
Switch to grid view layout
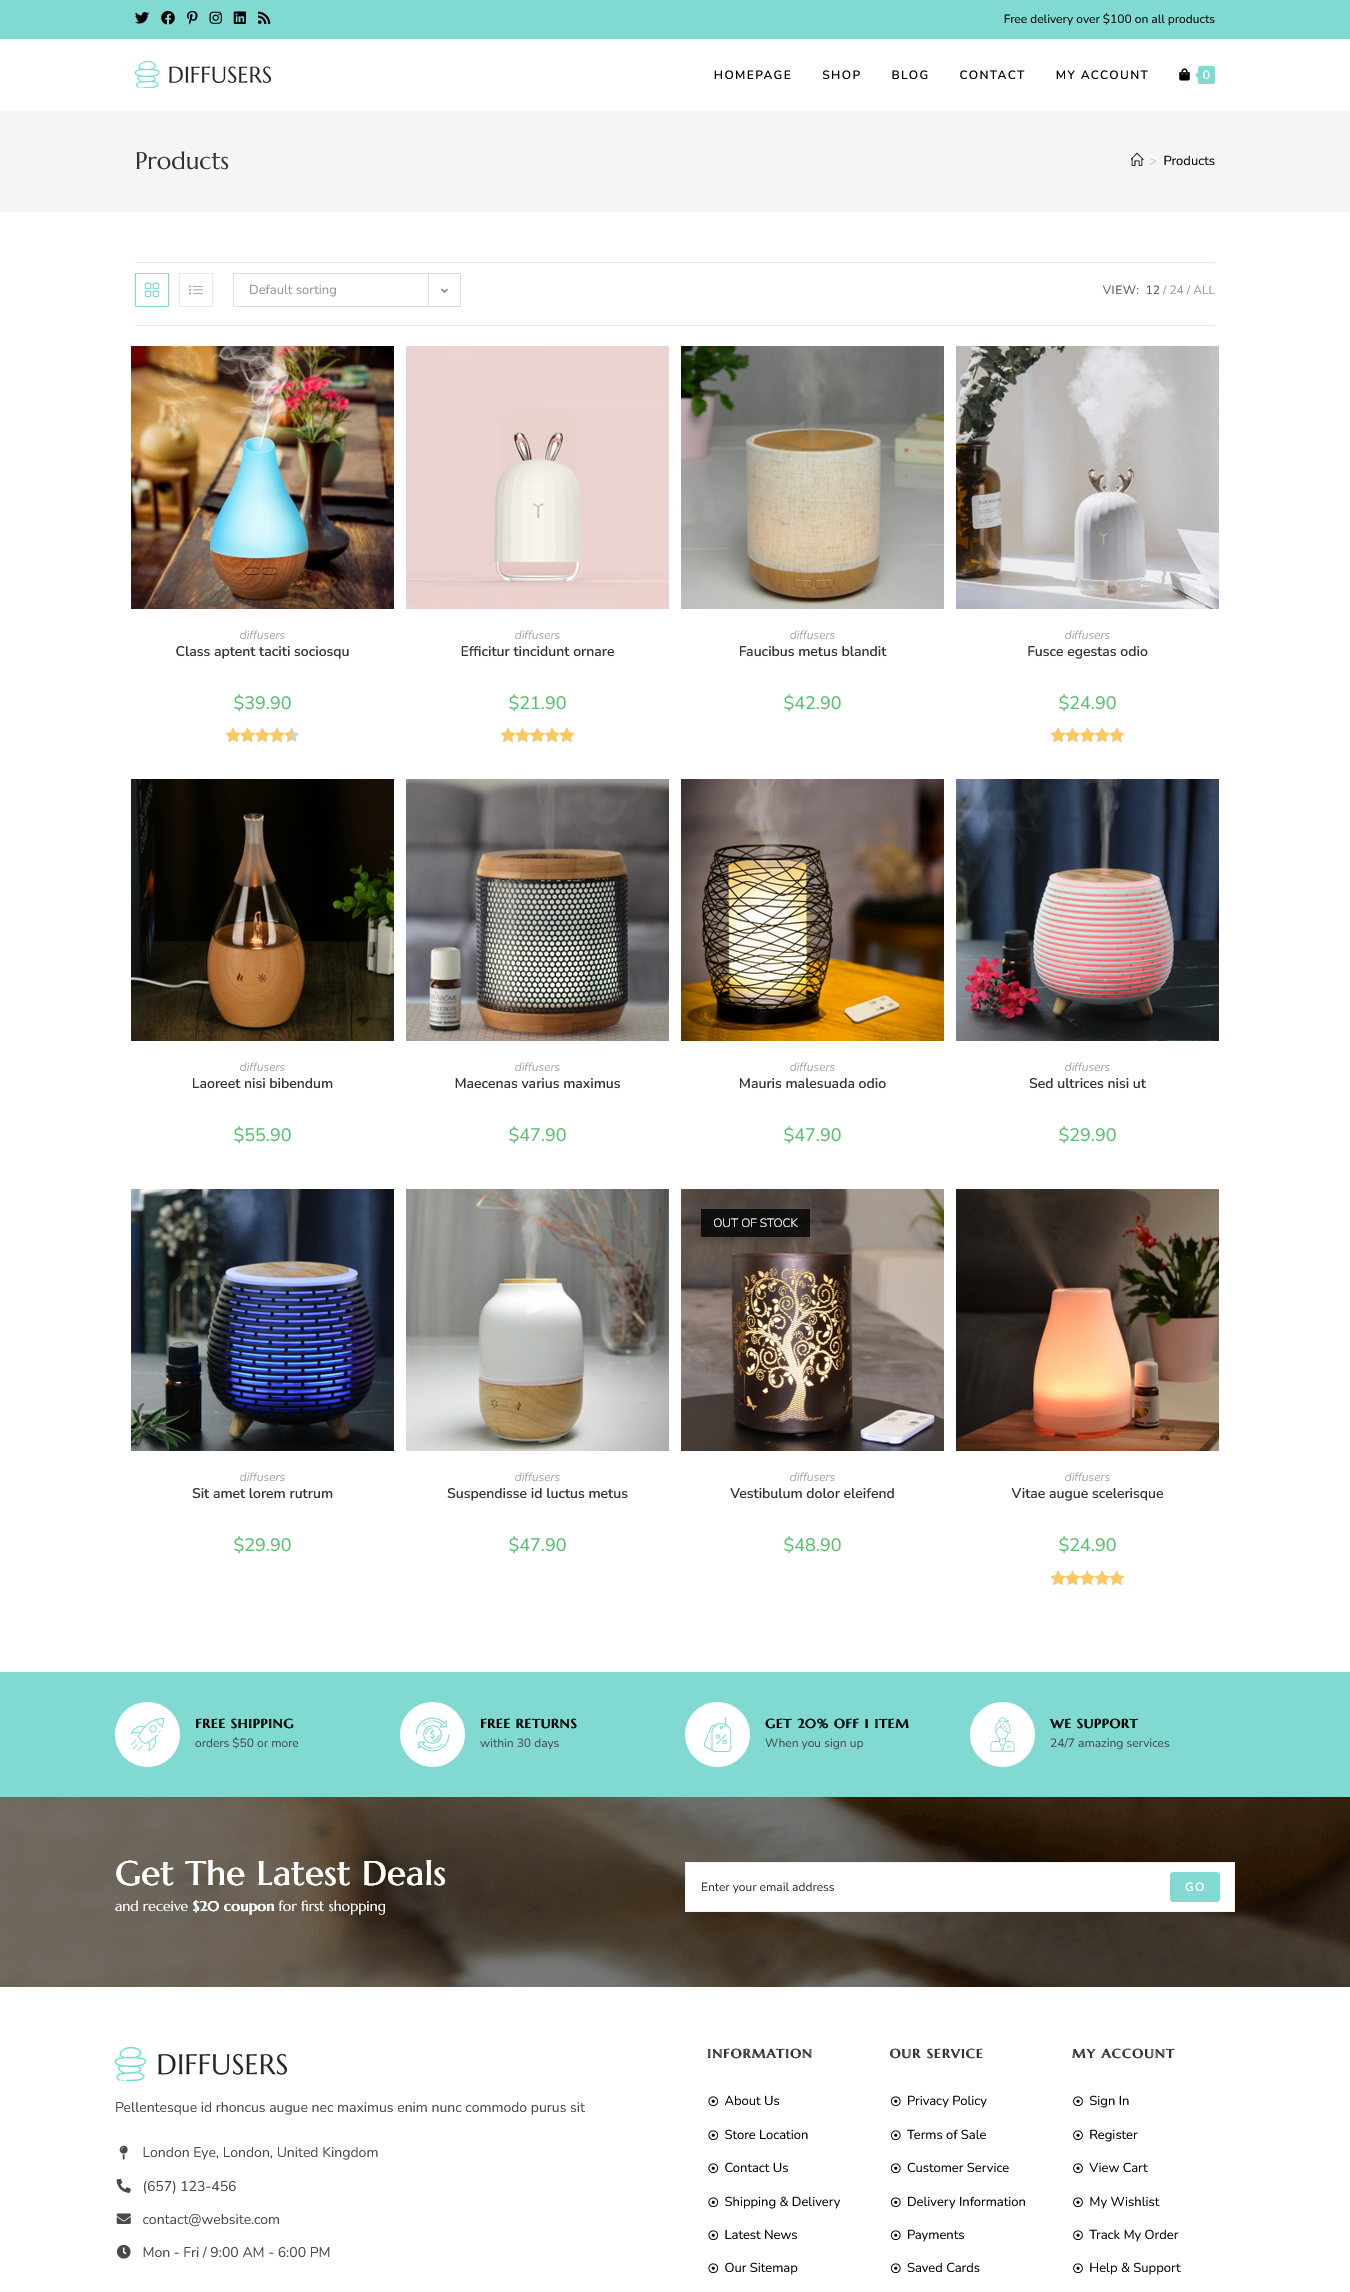pos(152,290)
